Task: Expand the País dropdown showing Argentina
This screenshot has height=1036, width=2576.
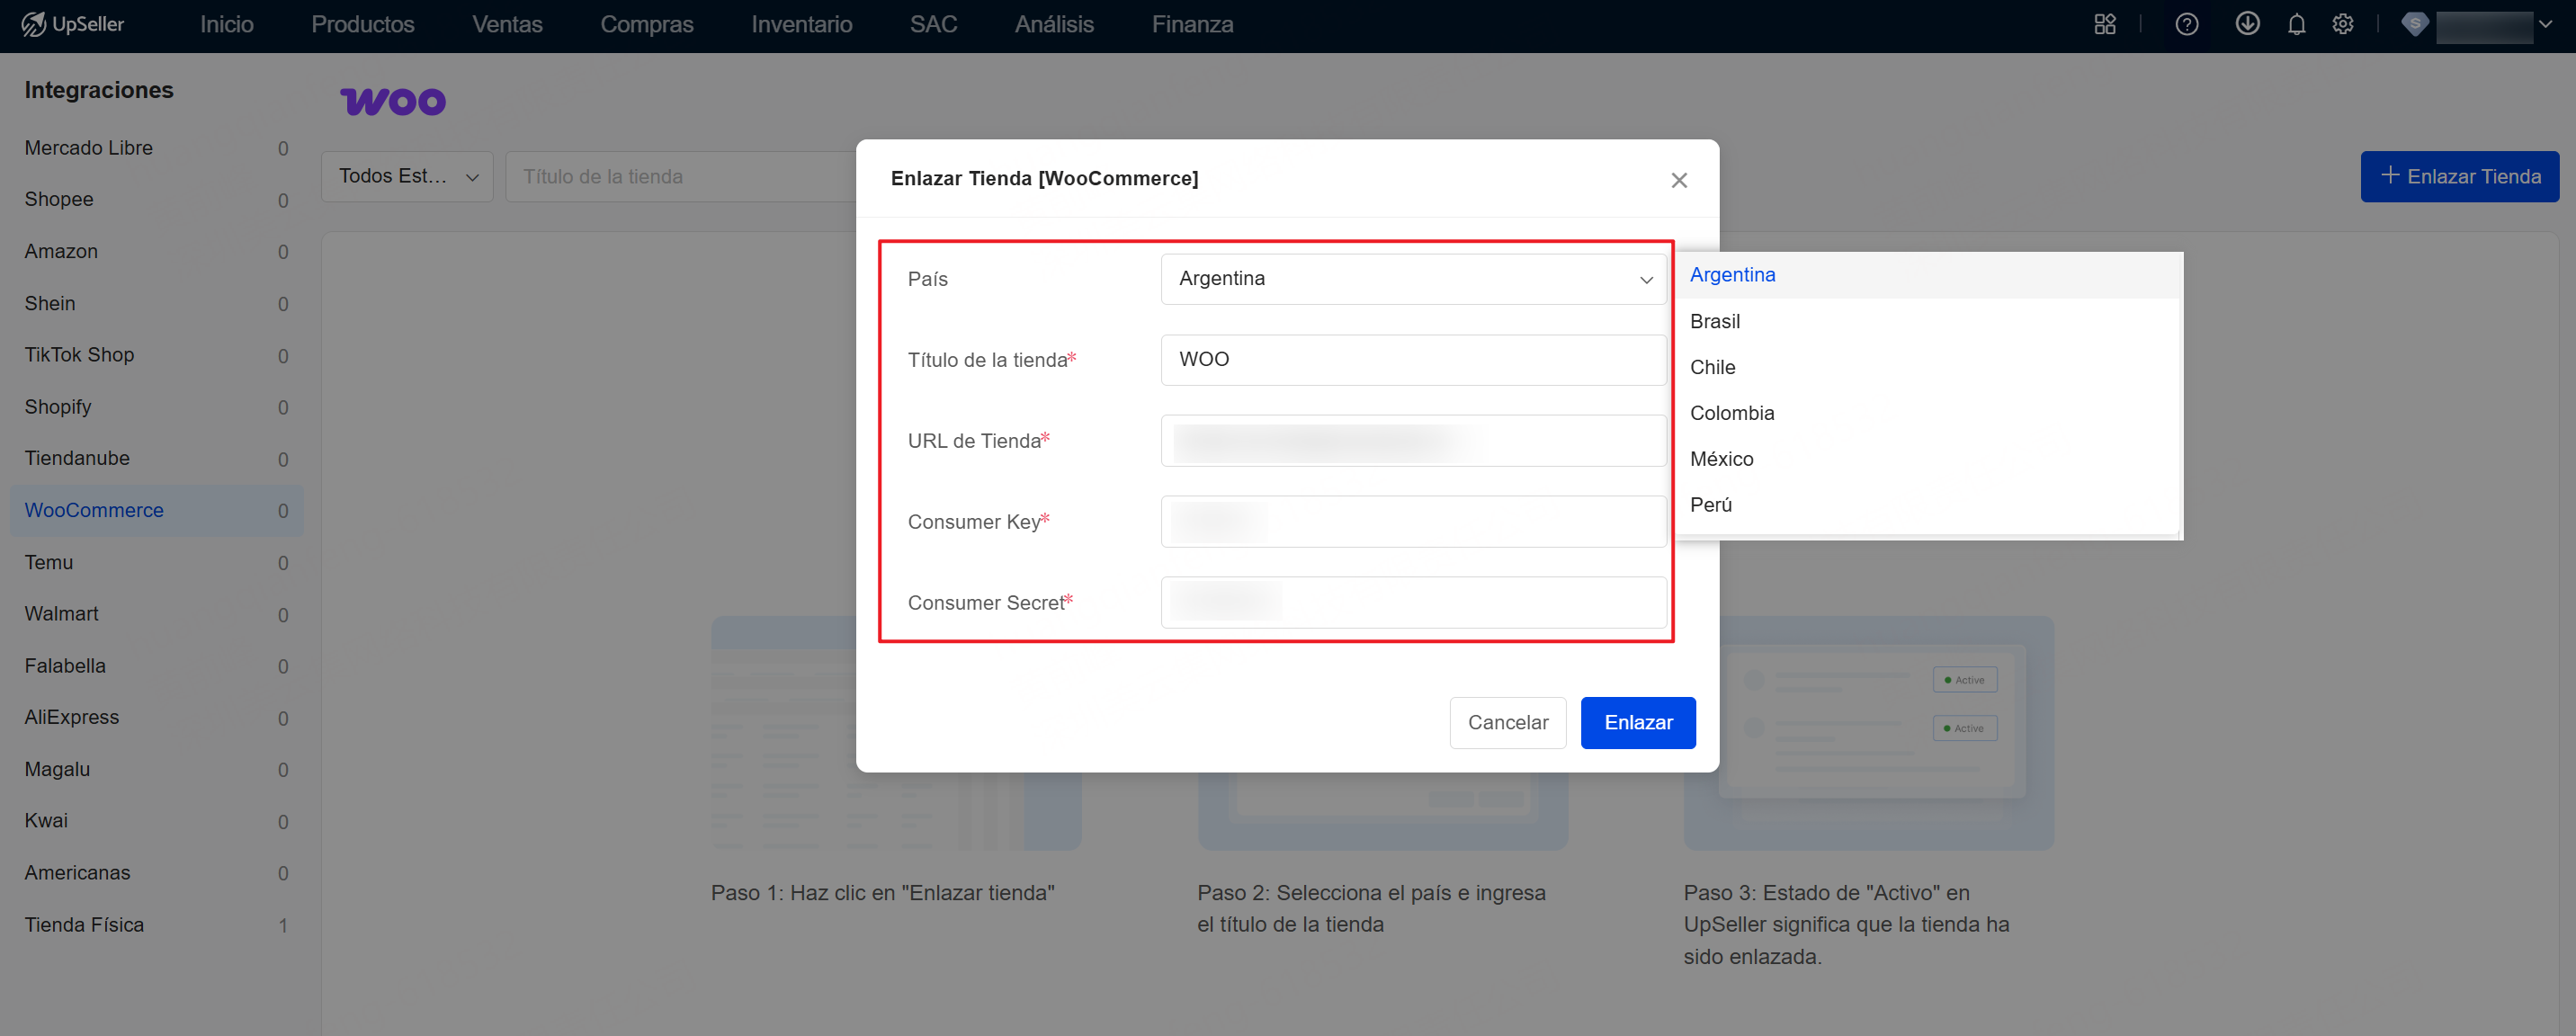Action: (x=1413, y=279)
